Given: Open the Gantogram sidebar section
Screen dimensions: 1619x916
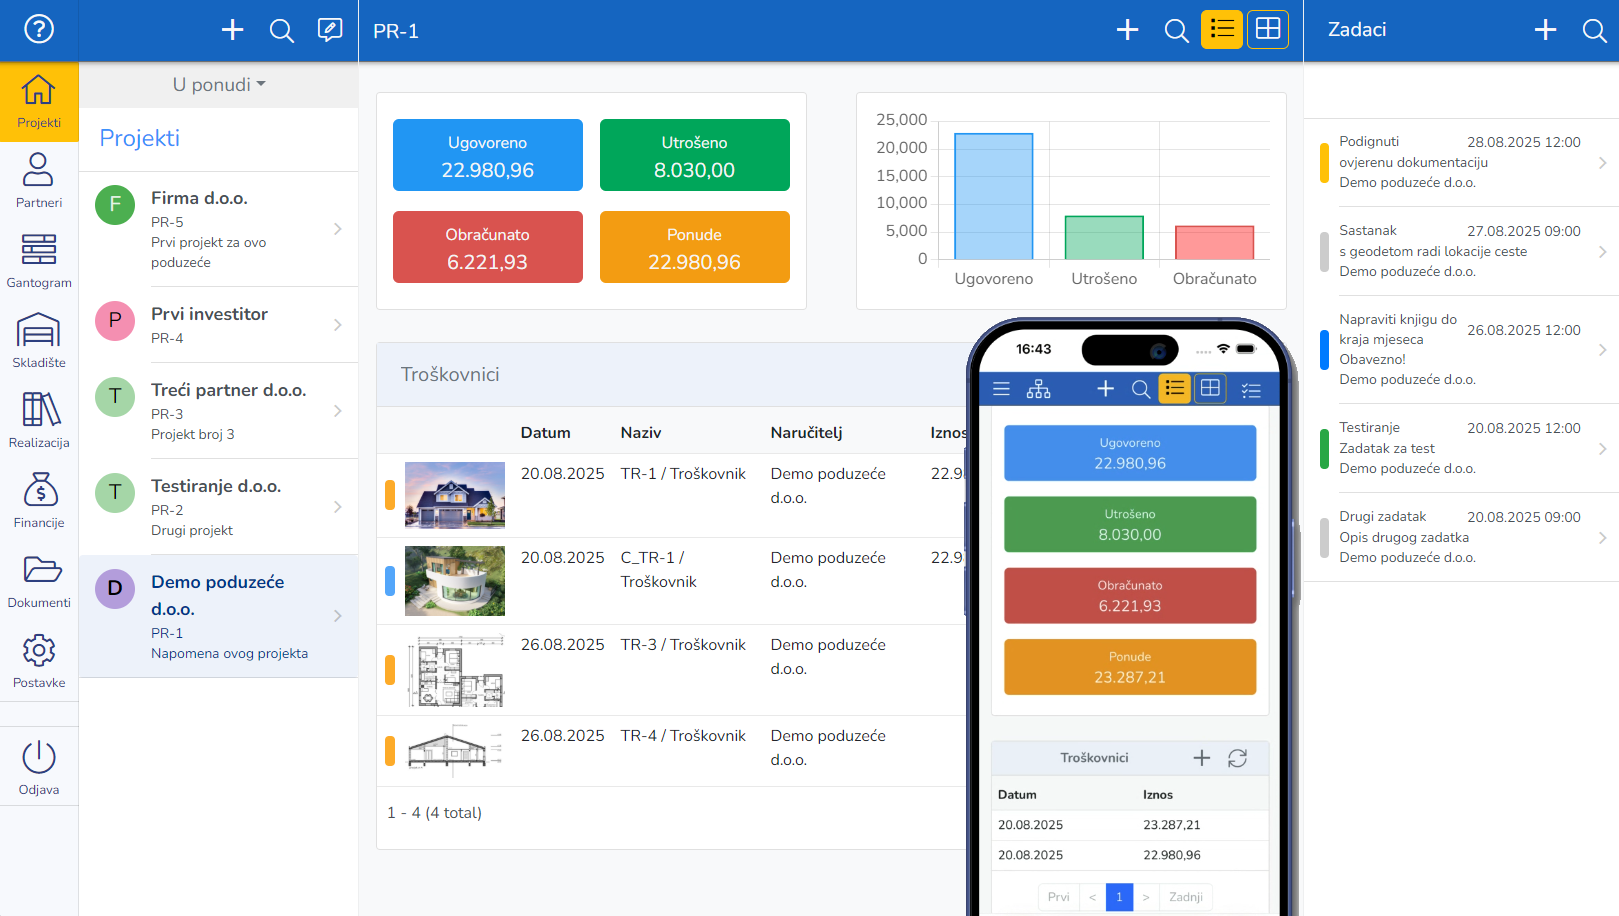Looking at the screenshot, I should tap(39, 260).
